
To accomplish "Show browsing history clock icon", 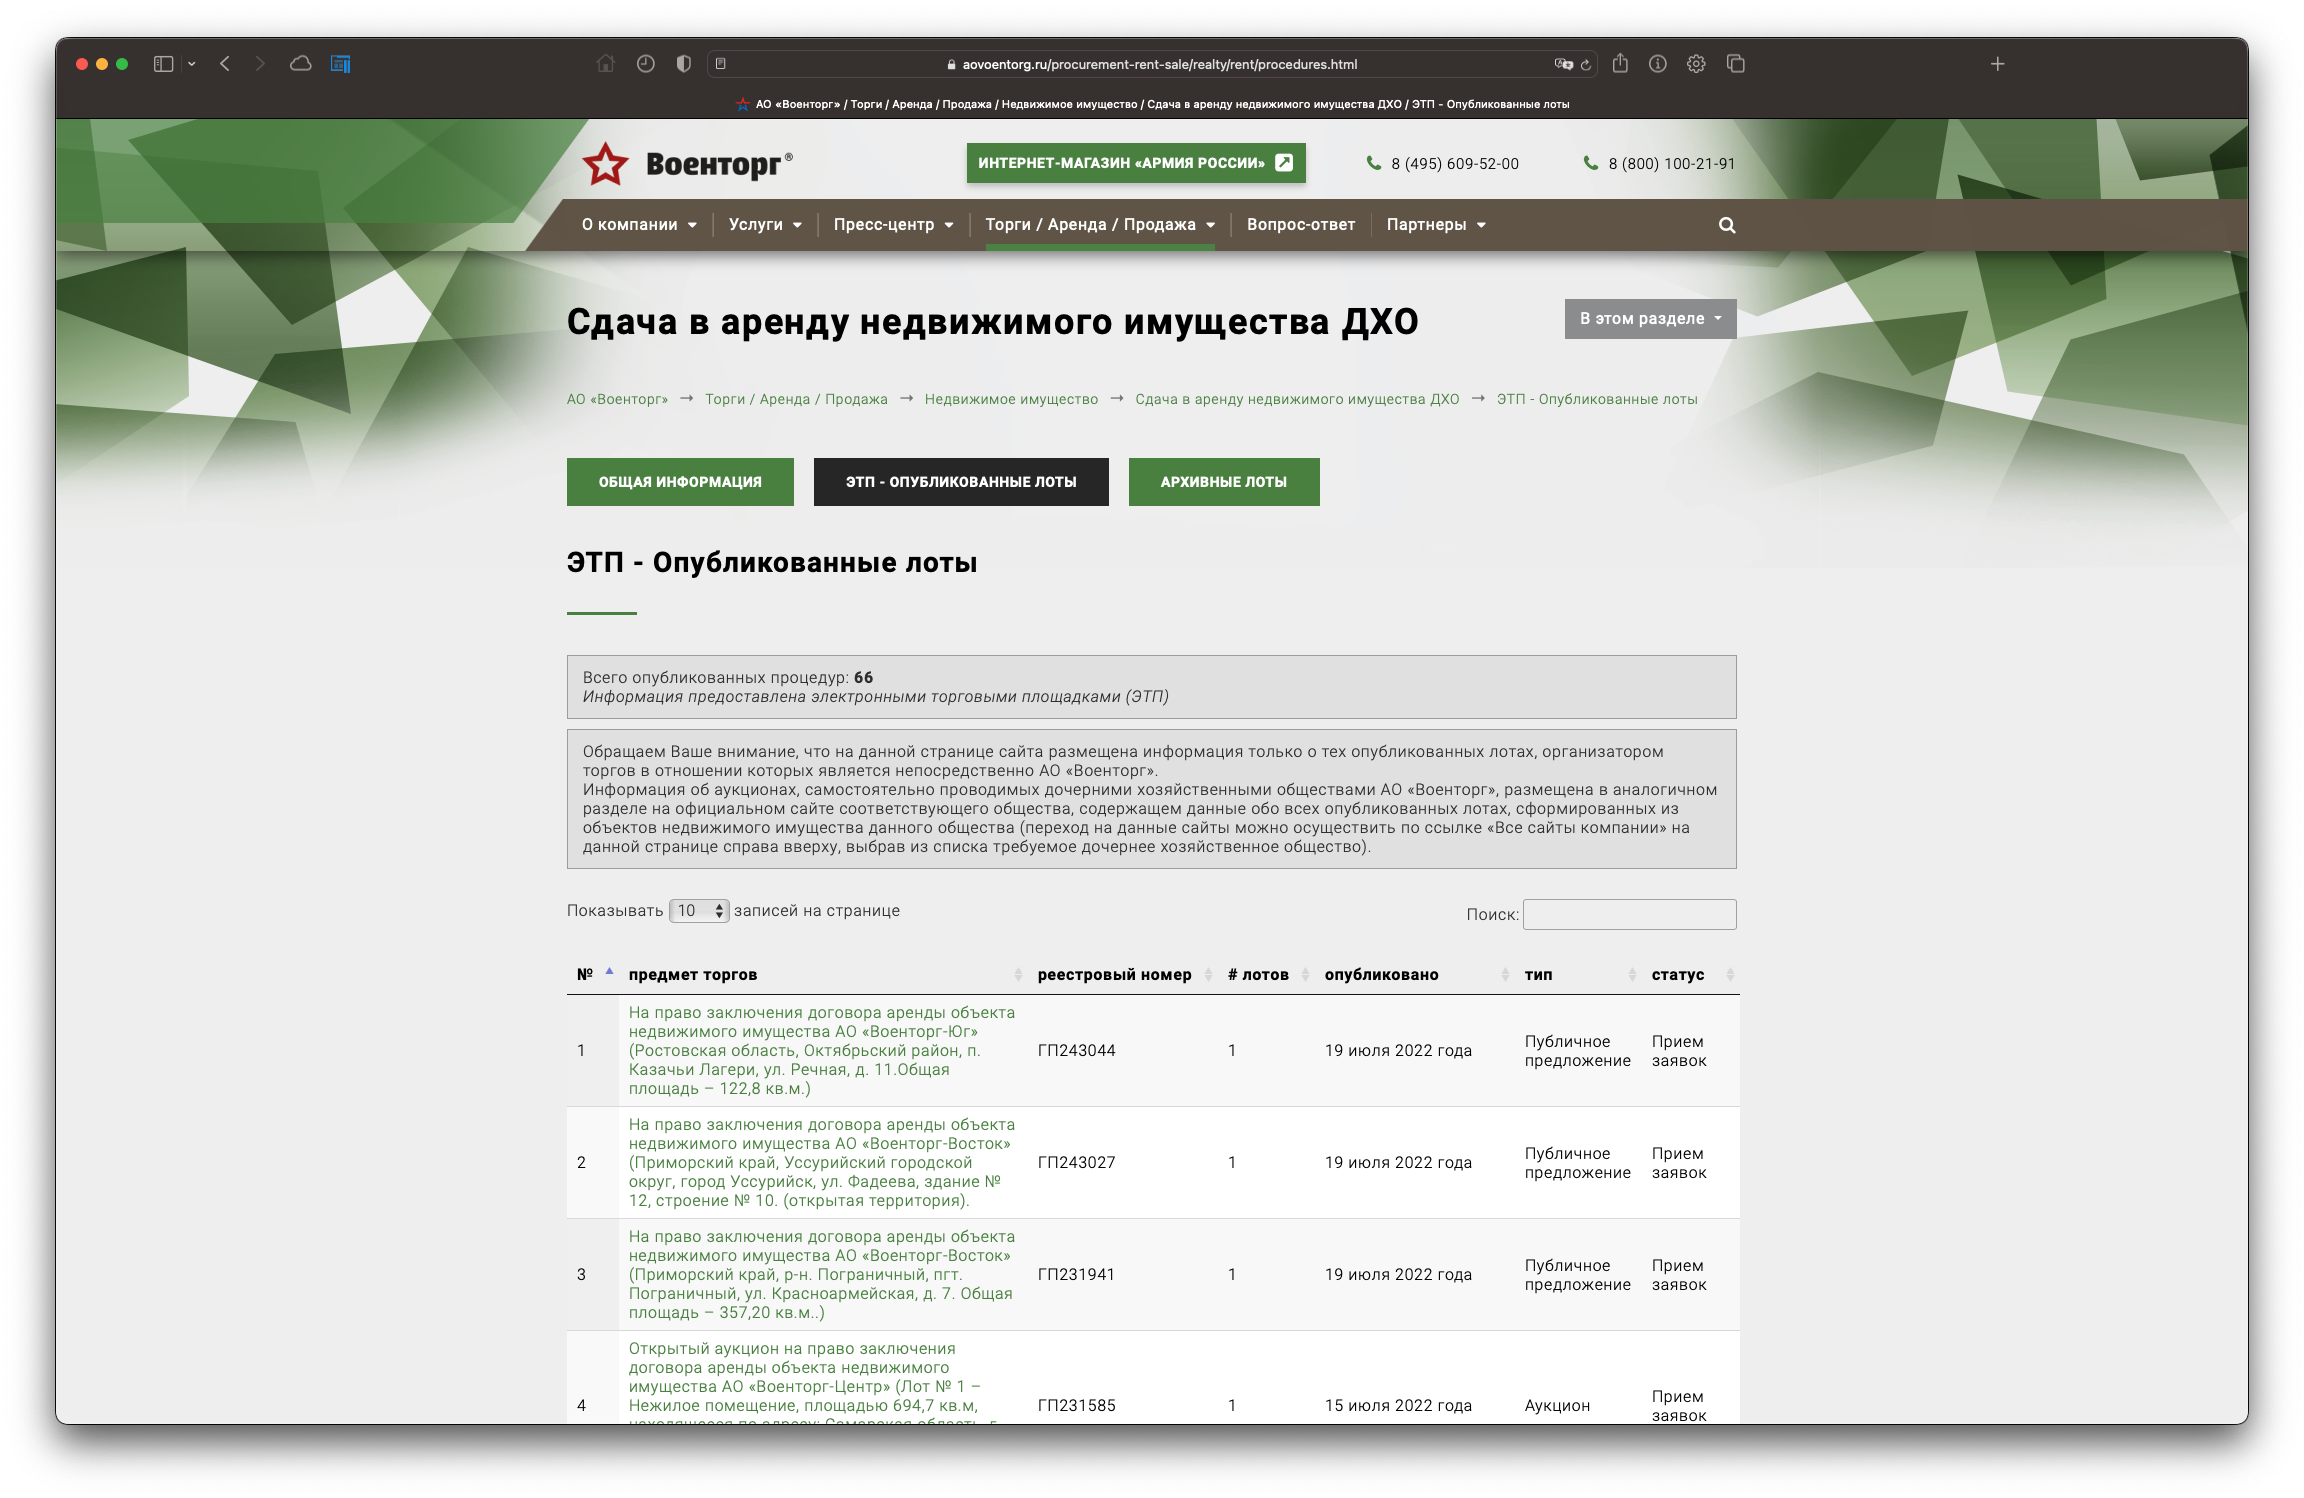I will coord(645,64).
